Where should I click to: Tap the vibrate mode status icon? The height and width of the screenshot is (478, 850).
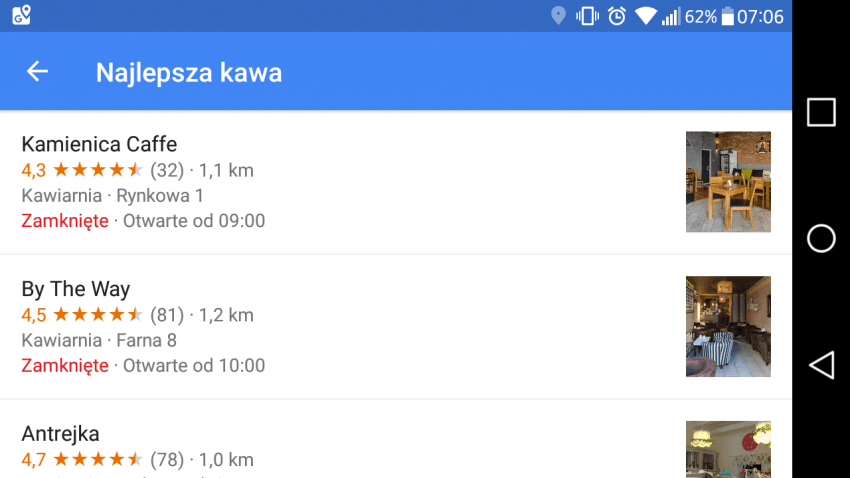tap(587, 16)
